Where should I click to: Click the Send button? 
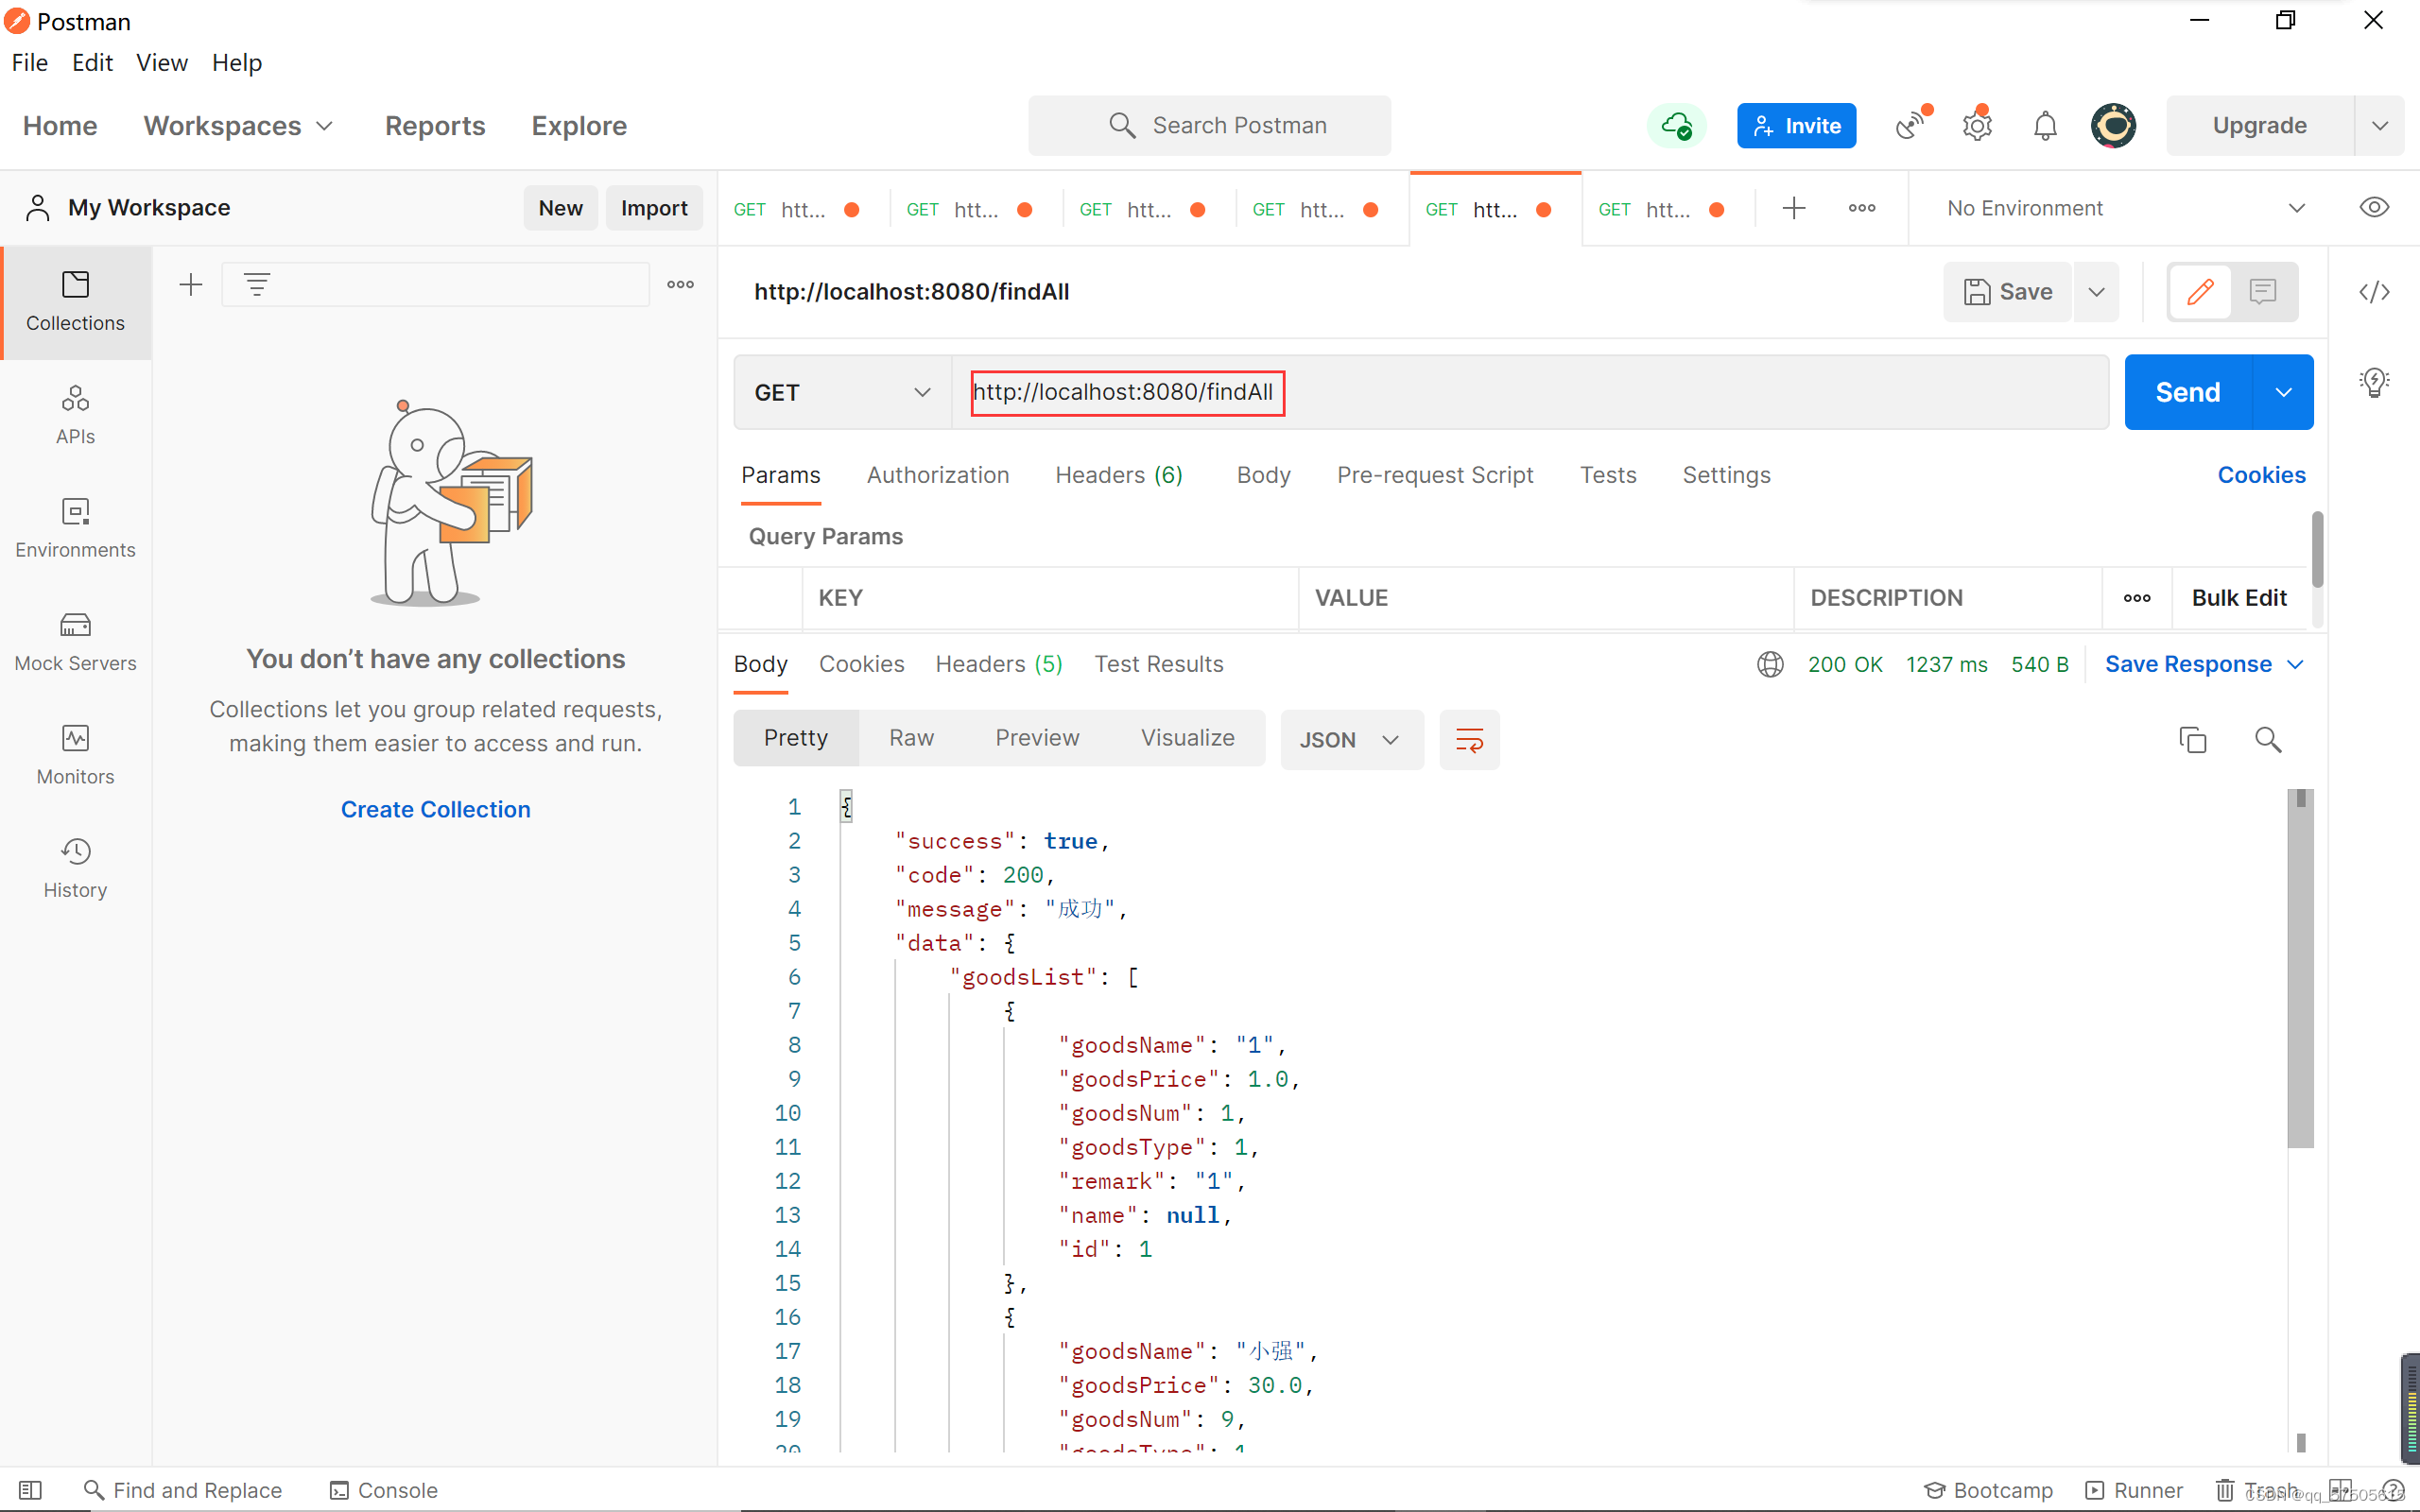[x=2187, y=392]
